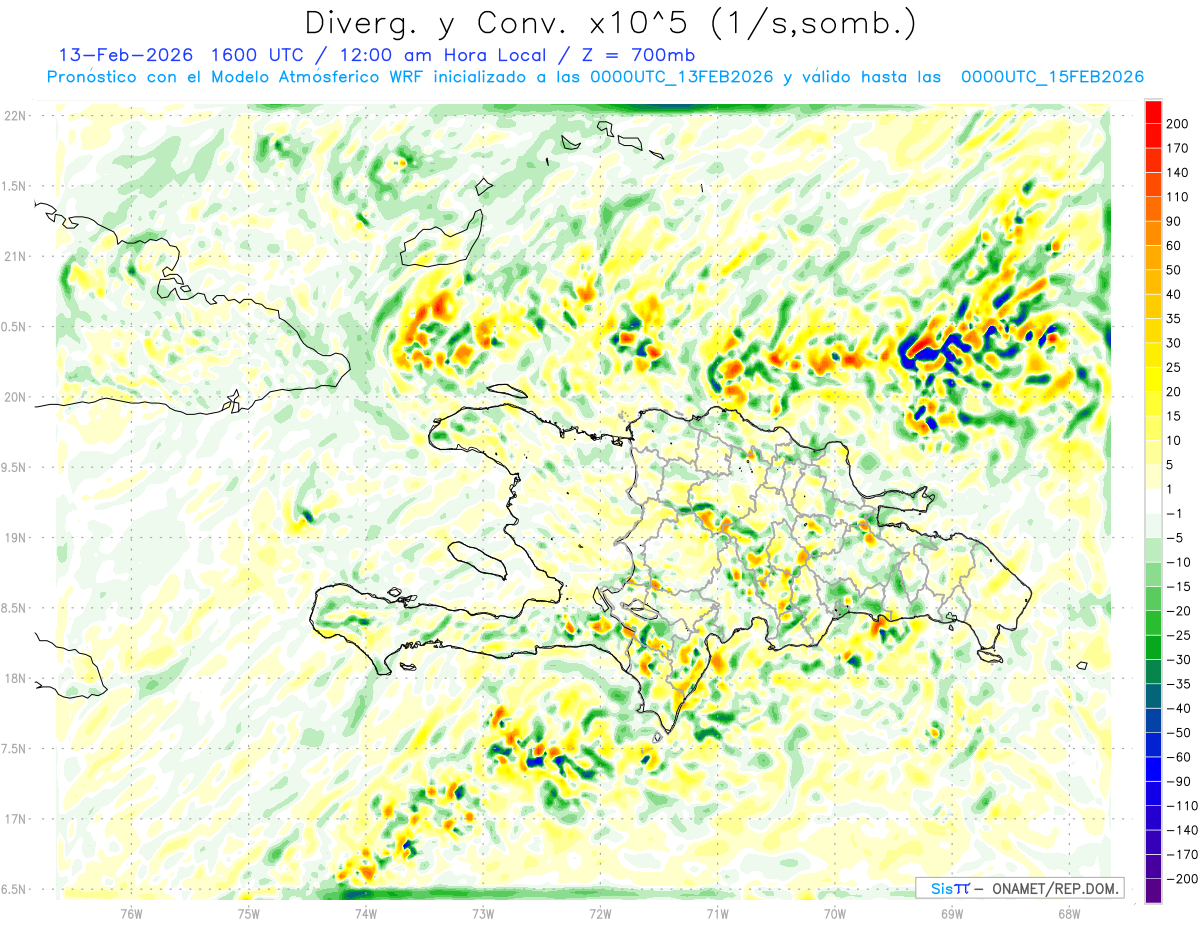
Task: Click the colorbar label '-60'
Action: coord(1178,757)
